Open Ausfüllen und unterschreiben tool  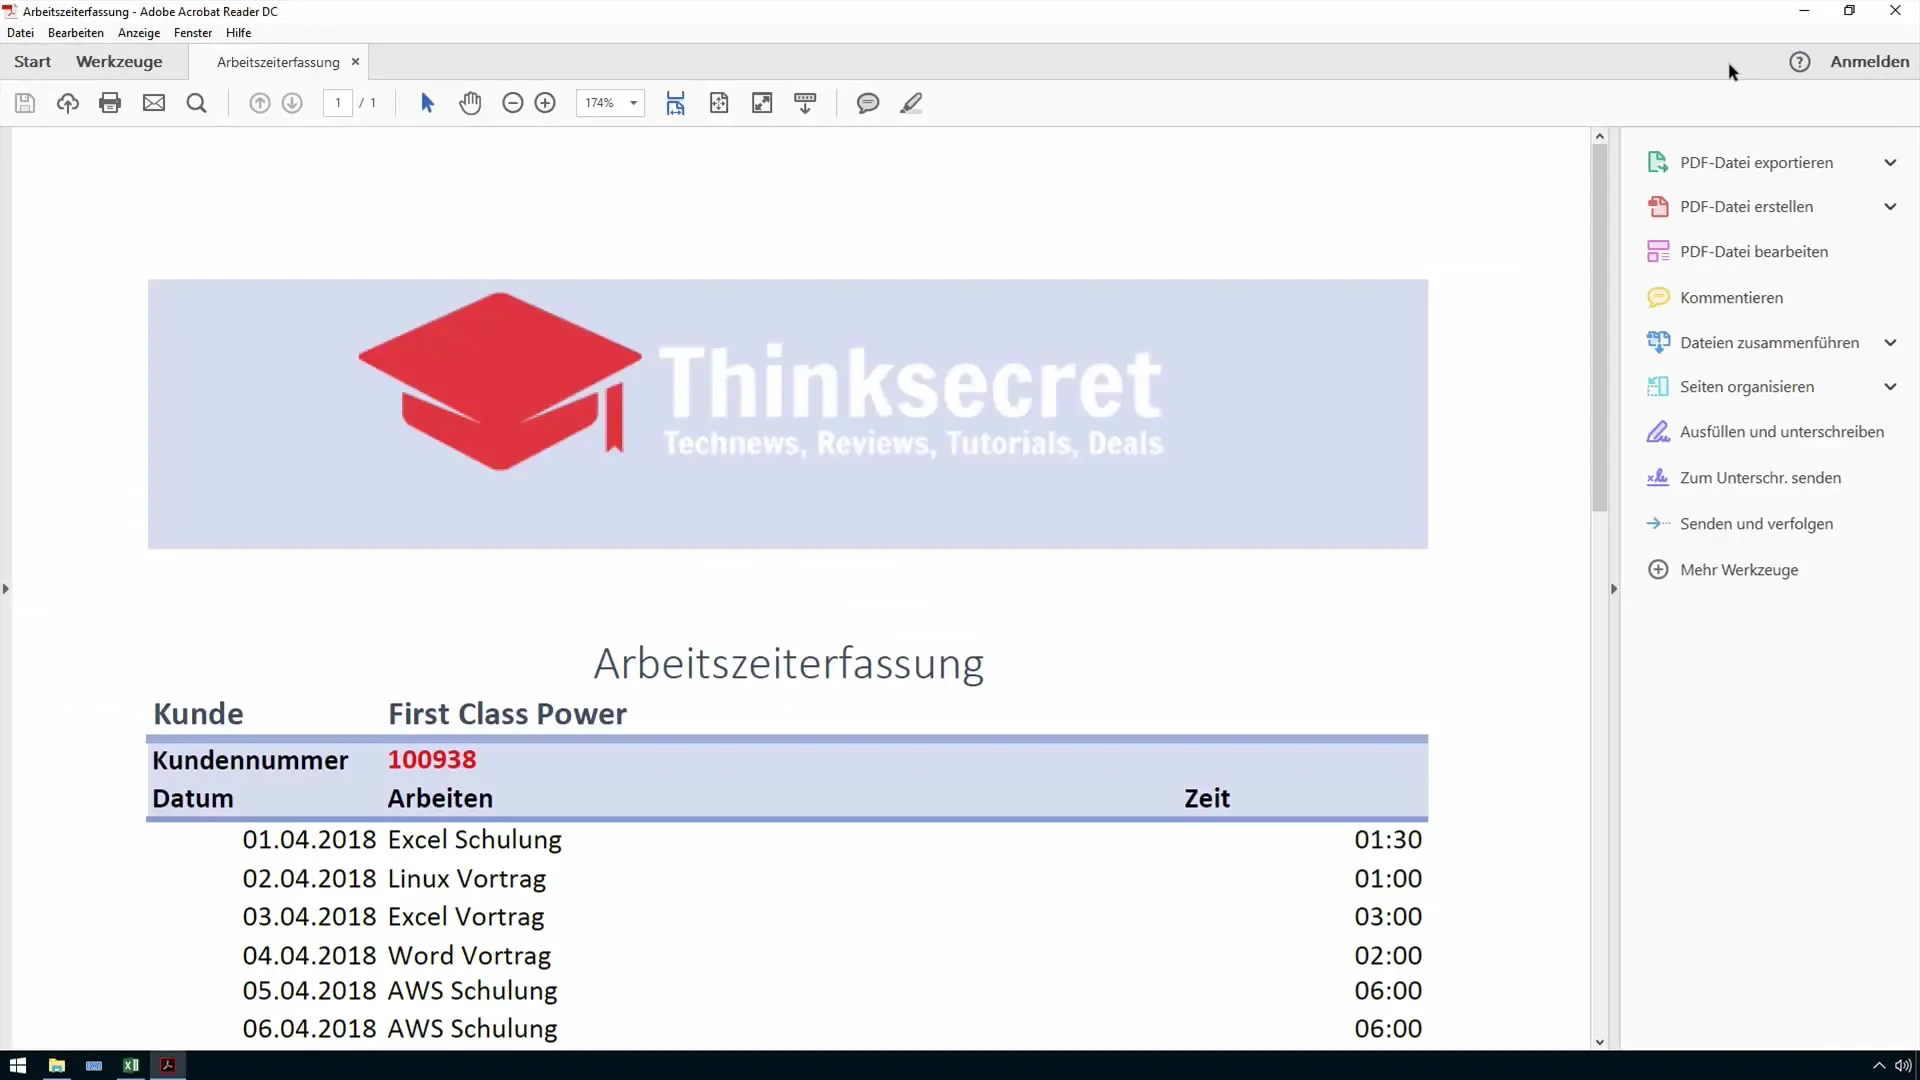point(1781,432)
